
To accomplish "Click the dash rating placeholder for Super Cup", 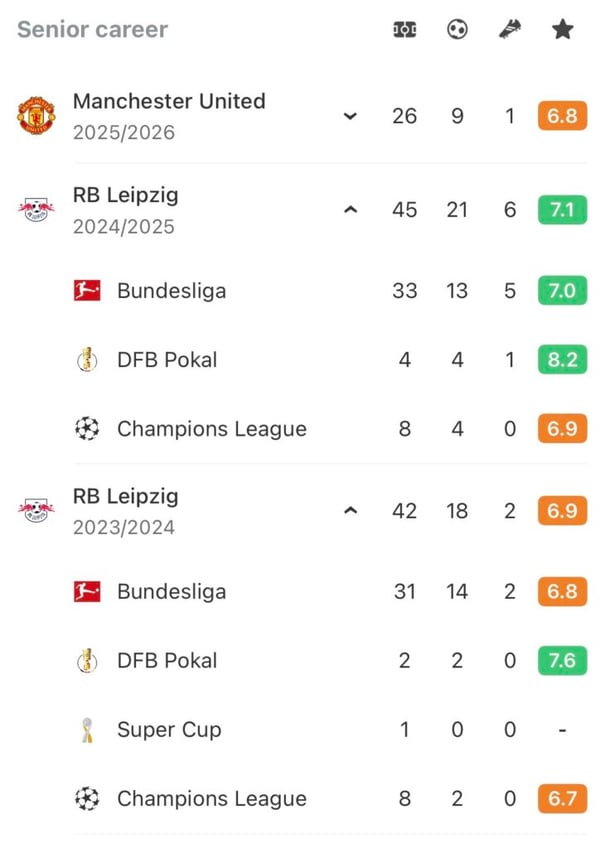I will (x=562, y=729).
